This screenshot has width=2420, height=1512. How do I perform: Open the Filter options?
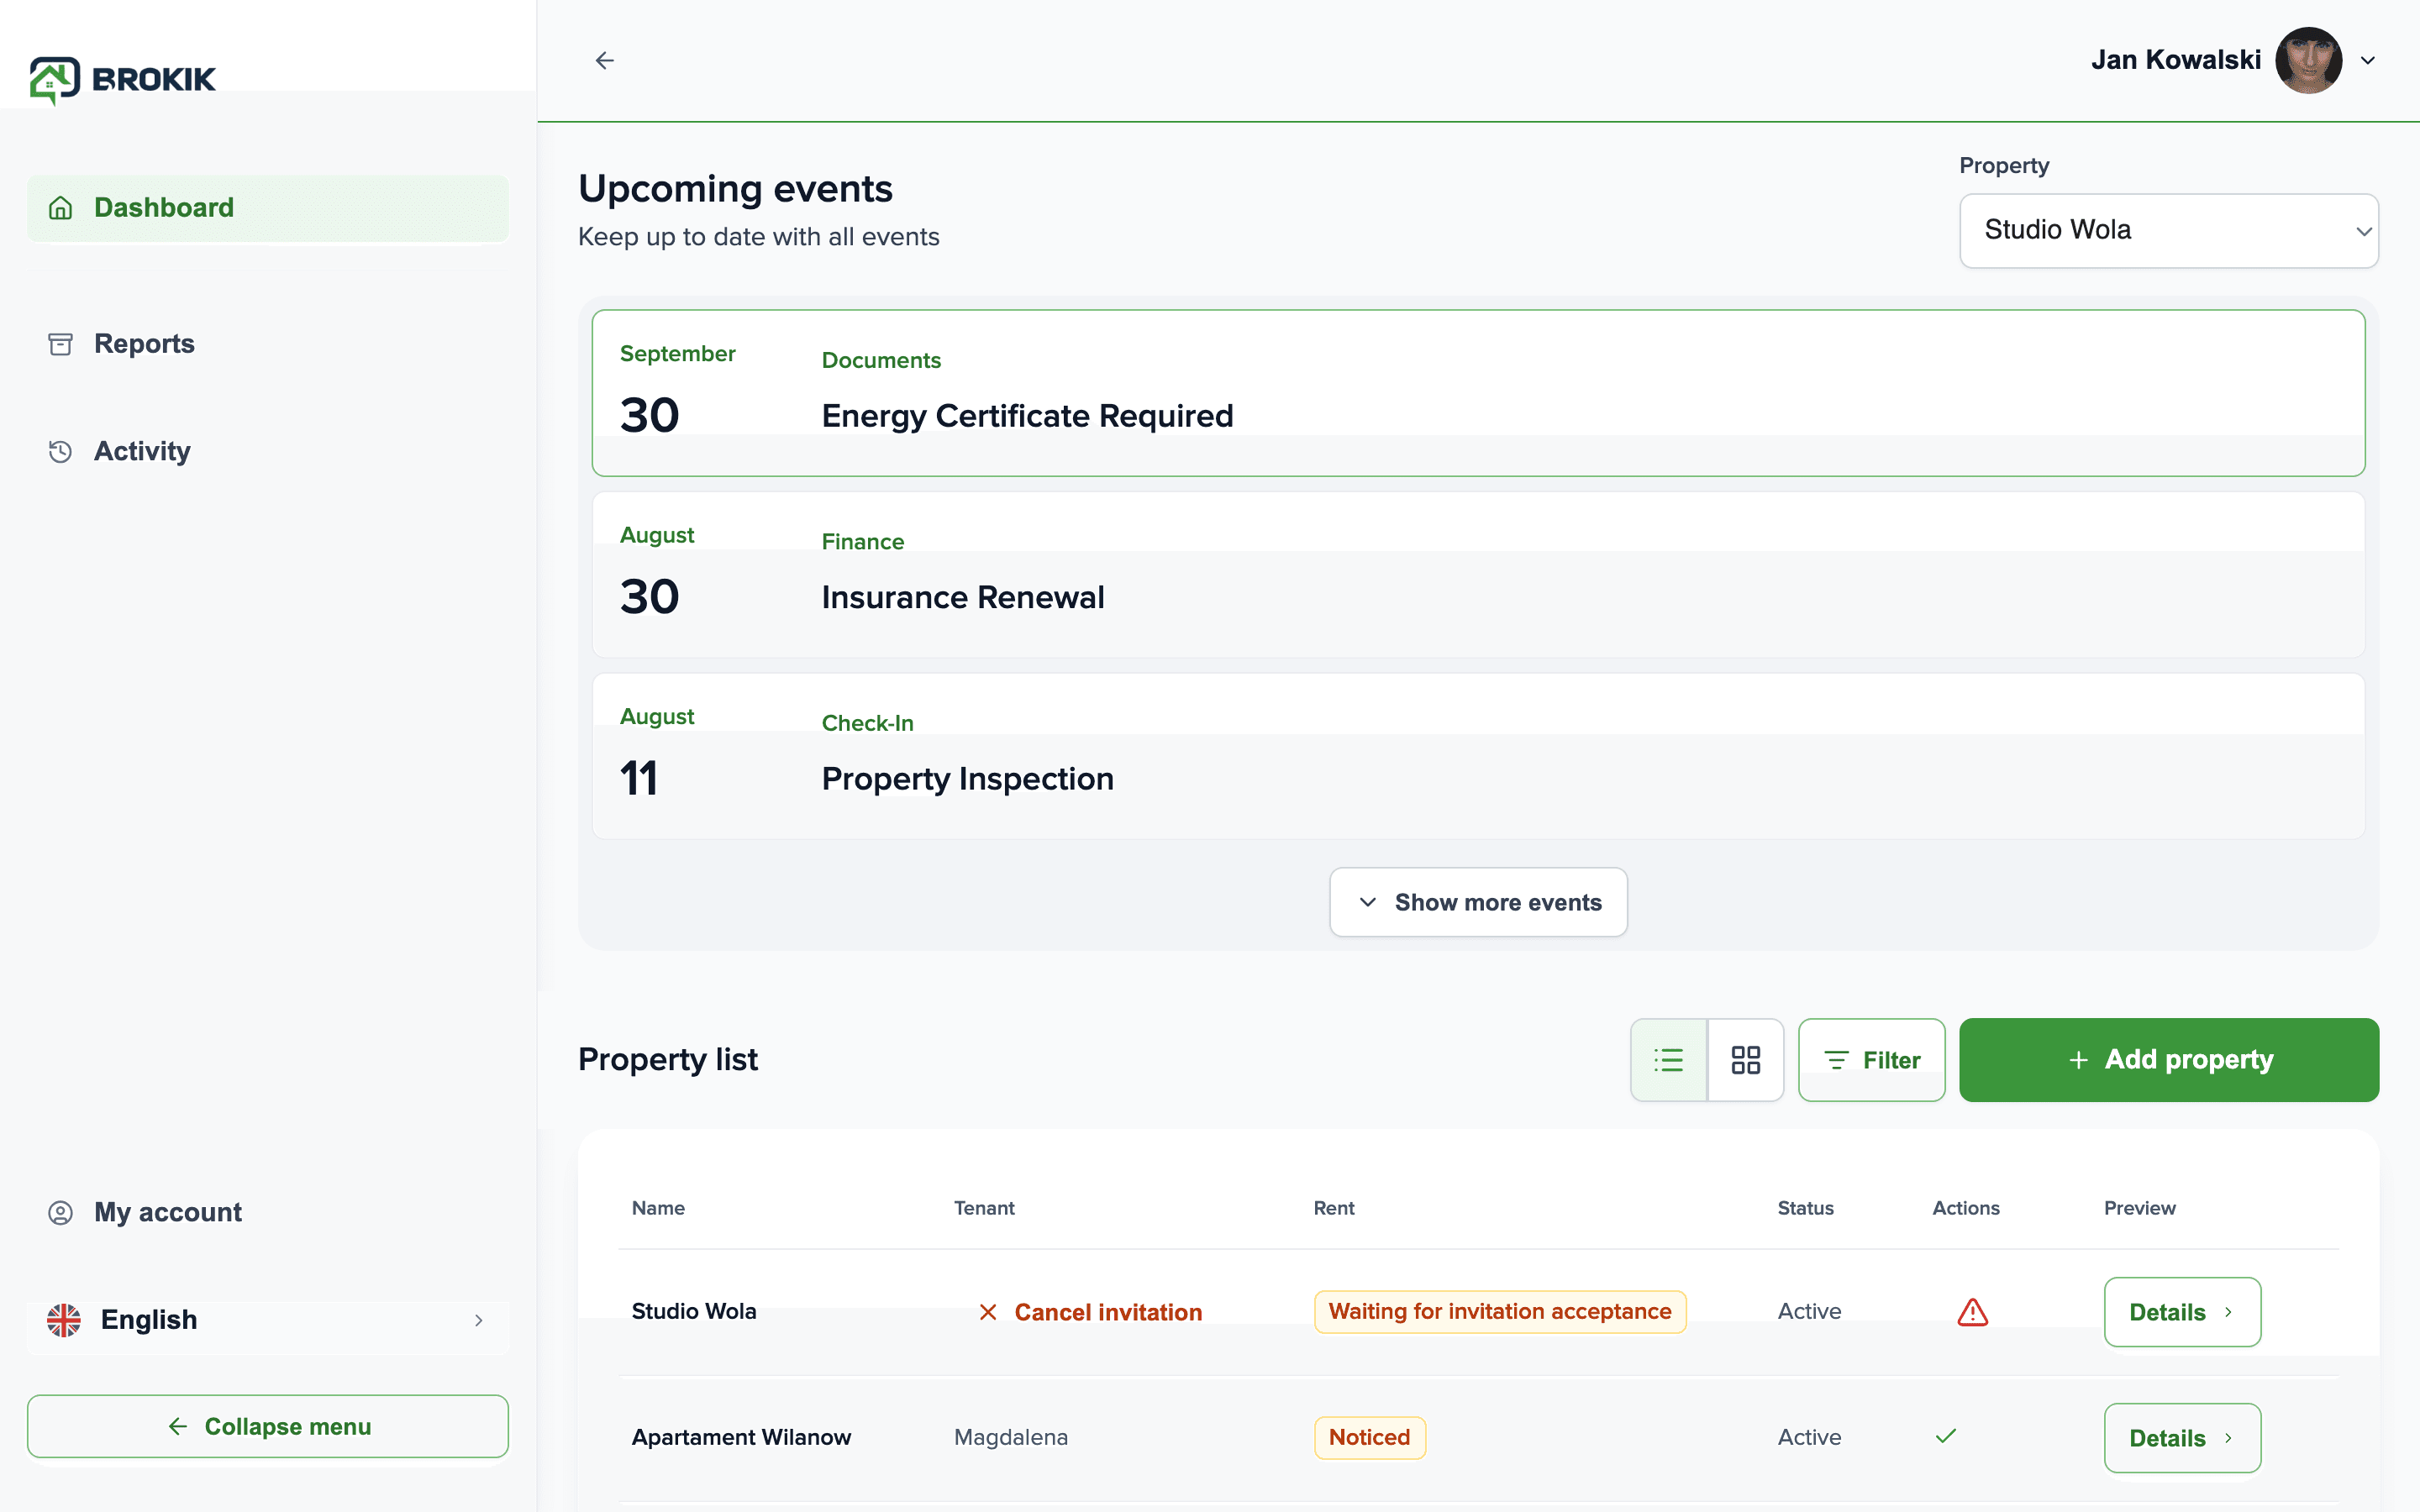click(1871, 1060)
